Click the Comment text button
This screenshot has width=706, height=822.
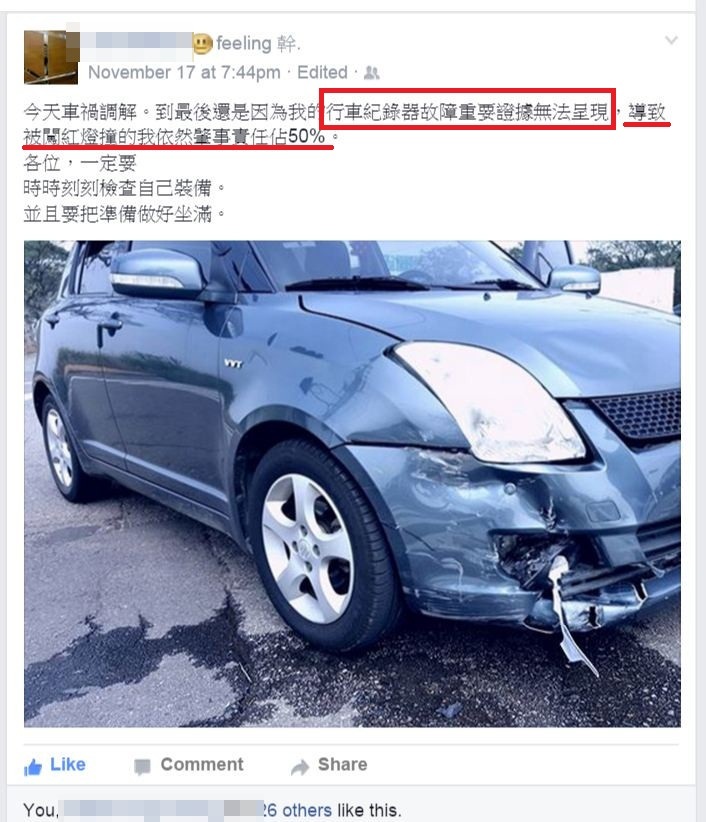(x=202, y=764)
